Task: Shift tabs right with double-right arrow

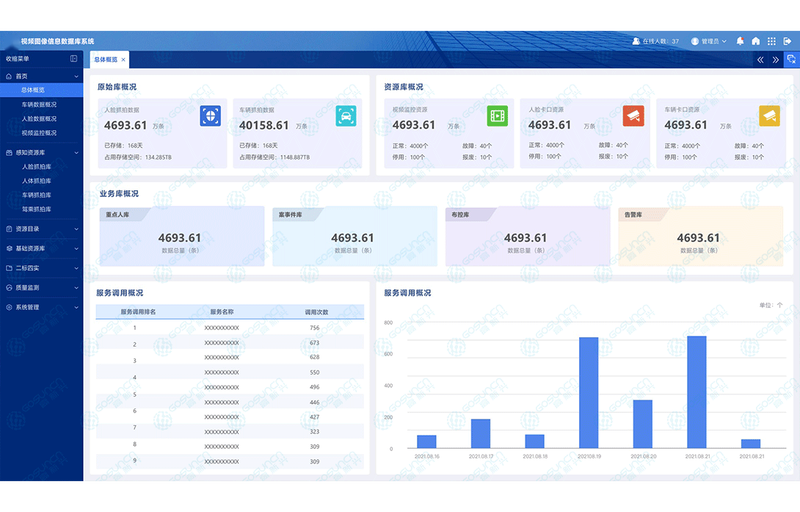Action: click(x=776, y=60)
